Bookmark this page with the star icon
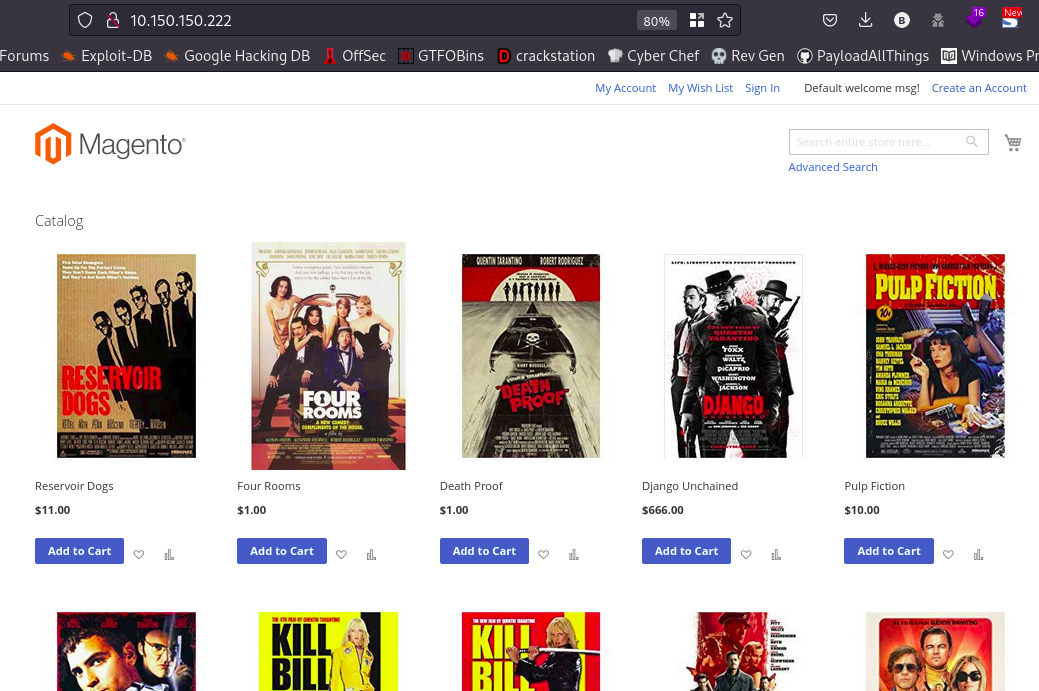 [x=725, y=21]
